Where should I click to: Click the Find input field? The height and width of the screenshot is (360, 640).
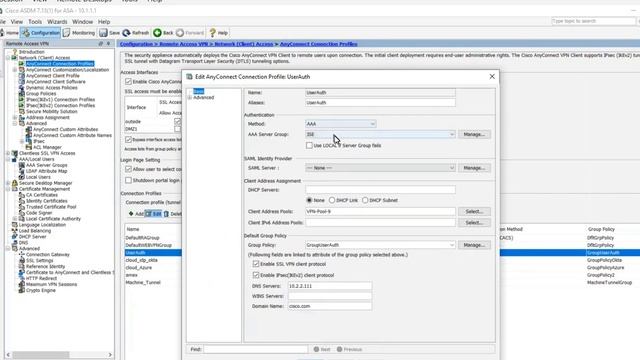click(x=256, y=349)
